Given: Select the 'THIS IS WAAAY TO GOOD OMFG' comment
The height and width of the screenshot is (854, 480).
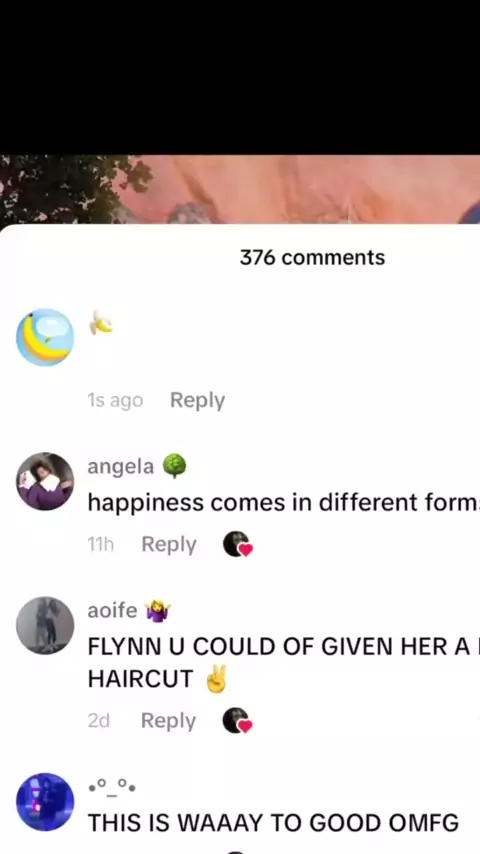Looking at the screenshot, I should click(273, 823).
